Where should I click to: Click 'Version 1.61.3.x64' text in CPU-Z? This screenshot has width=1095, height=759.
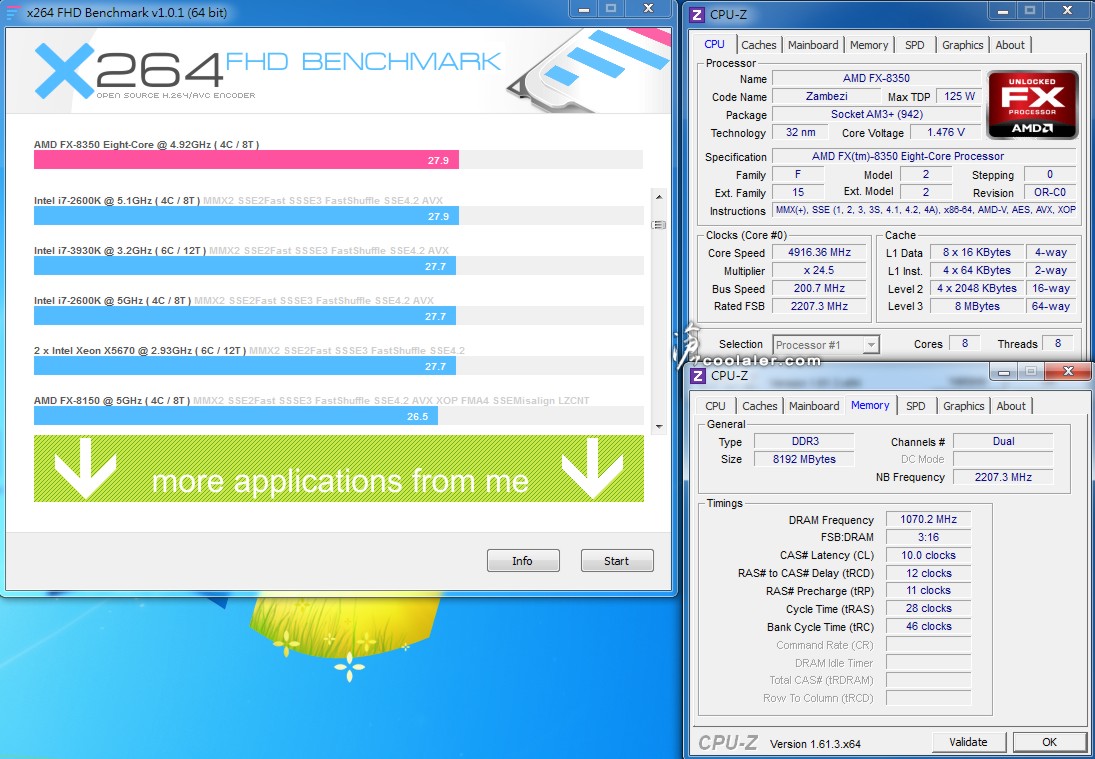(815, 744)
